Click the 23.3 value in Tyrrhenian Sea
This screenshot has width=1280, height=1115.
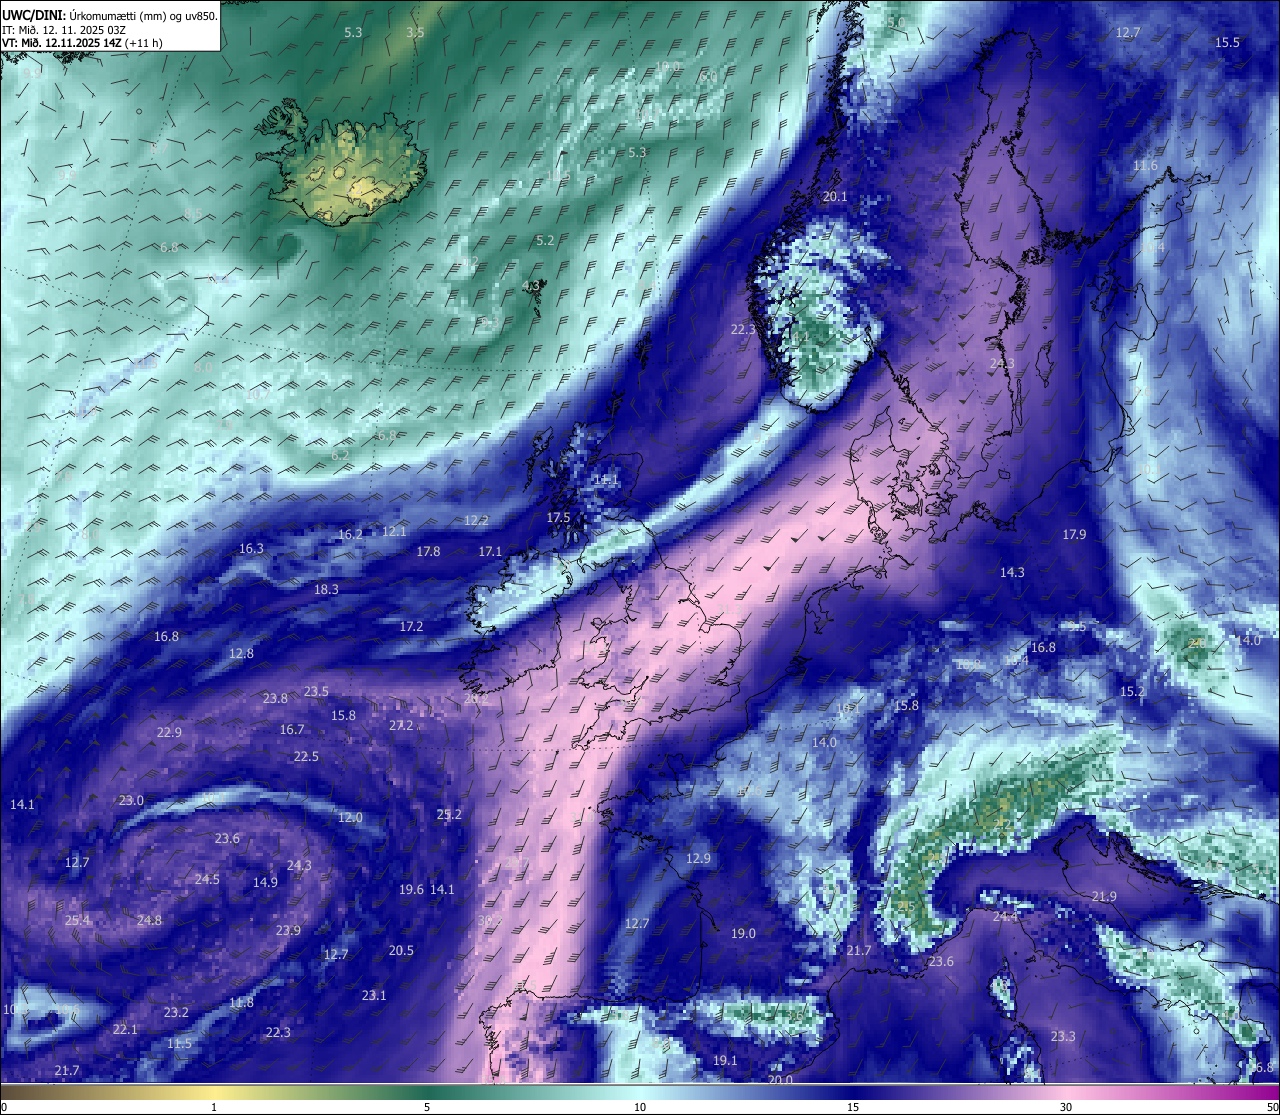(1063, 1036)
